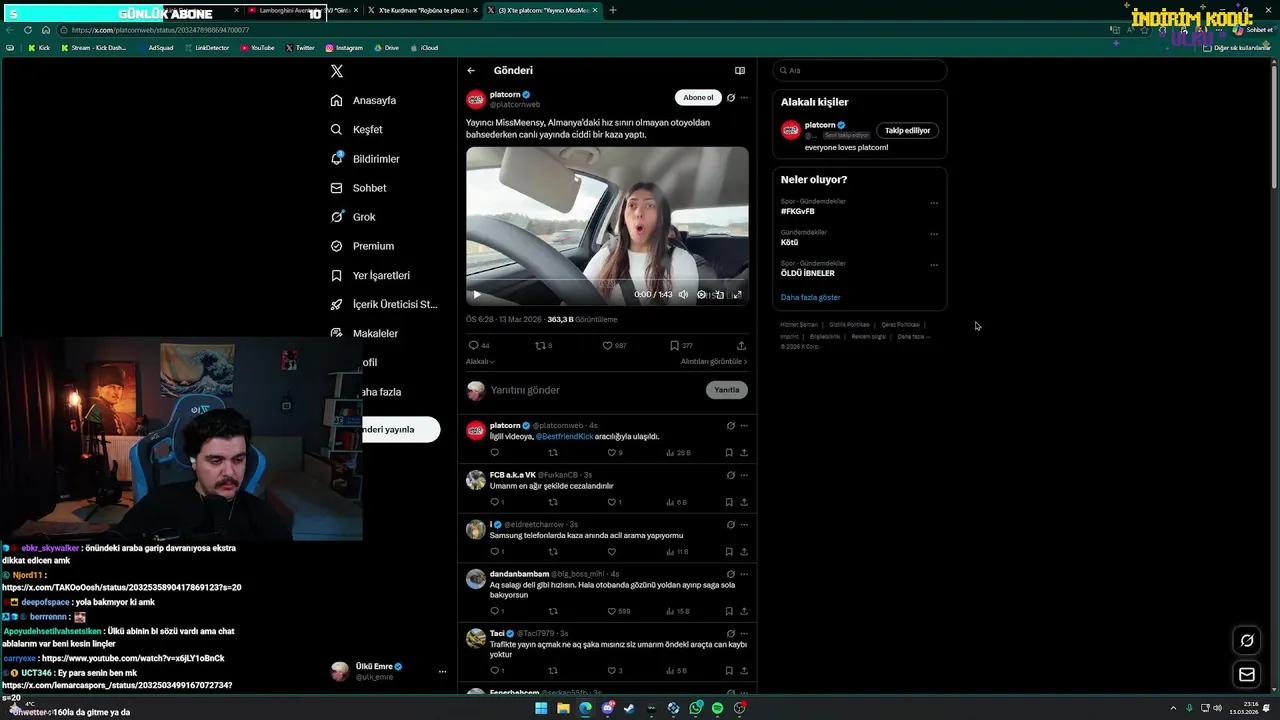Open Grok icon on the Taci reply

731,634
